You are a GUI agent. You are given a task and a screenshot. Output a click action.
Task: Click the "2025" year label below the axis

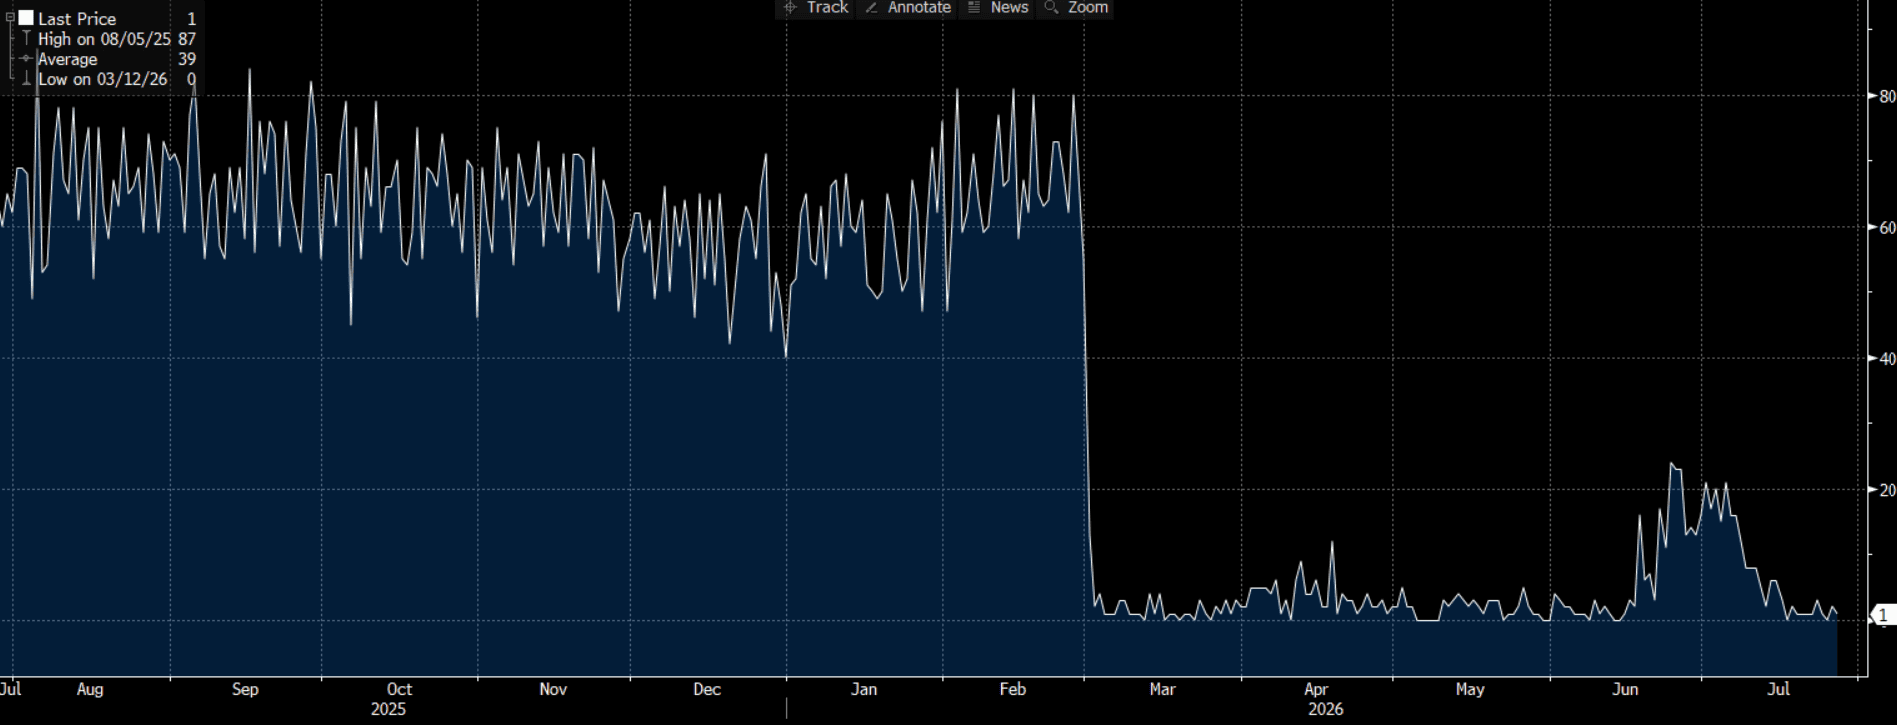[x=388, y=709]
